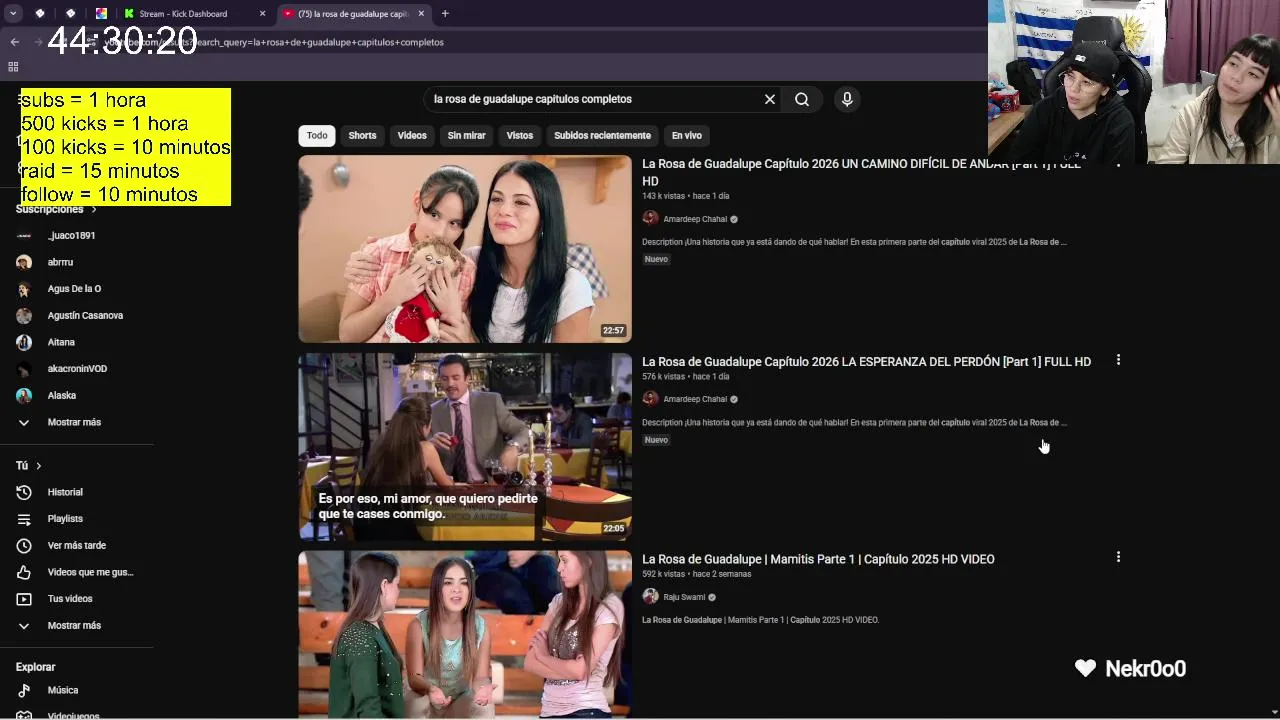Open Agustín Casanova channel
Image resolution: width=1280 pixels, height=720 pixels.
pyautogui.click(x=85, y=316)
